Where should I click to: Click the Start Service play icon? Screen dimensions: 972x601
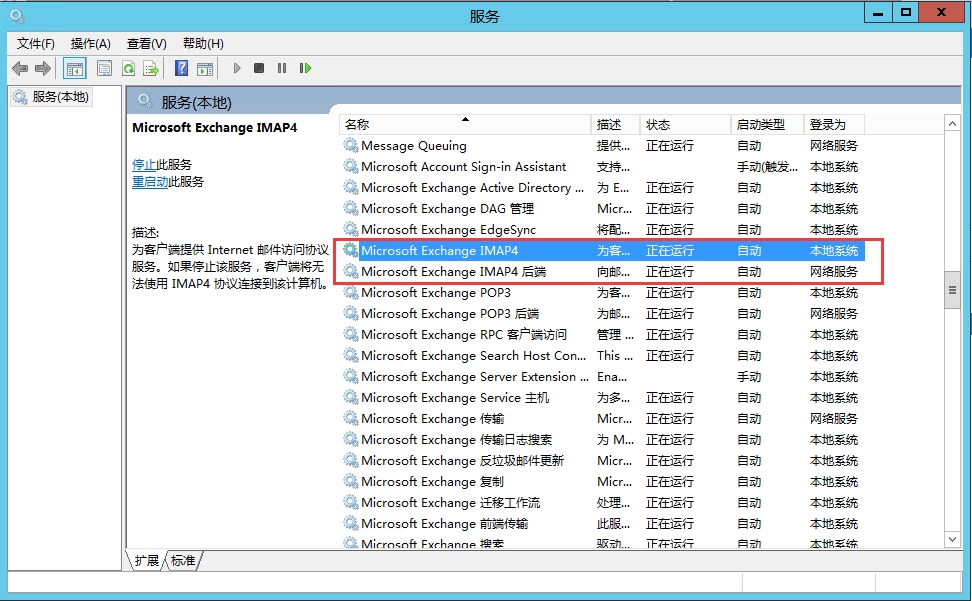click(237, 68)
